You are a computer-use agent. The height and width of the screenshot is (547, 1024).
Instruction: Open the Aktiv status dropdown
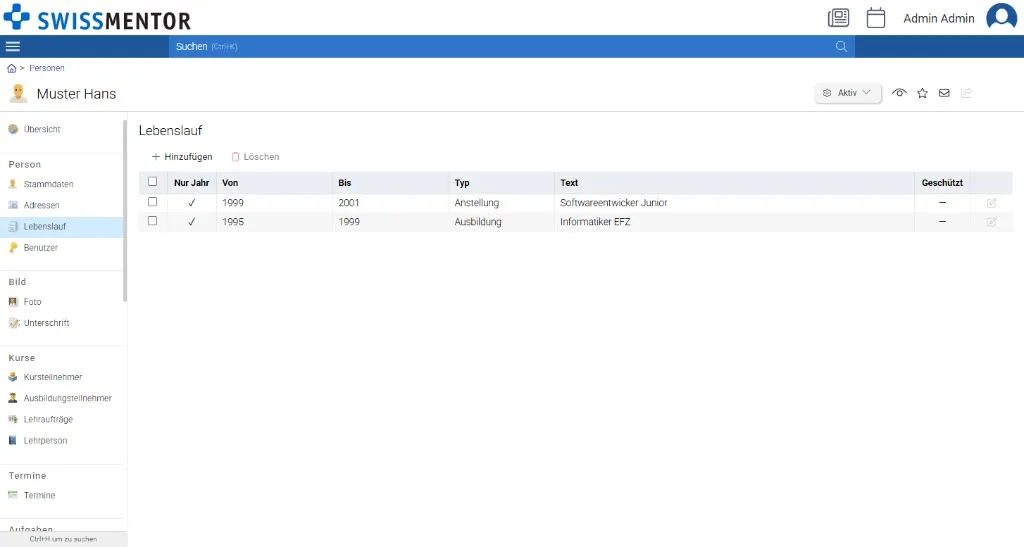(x=848, y=93)
